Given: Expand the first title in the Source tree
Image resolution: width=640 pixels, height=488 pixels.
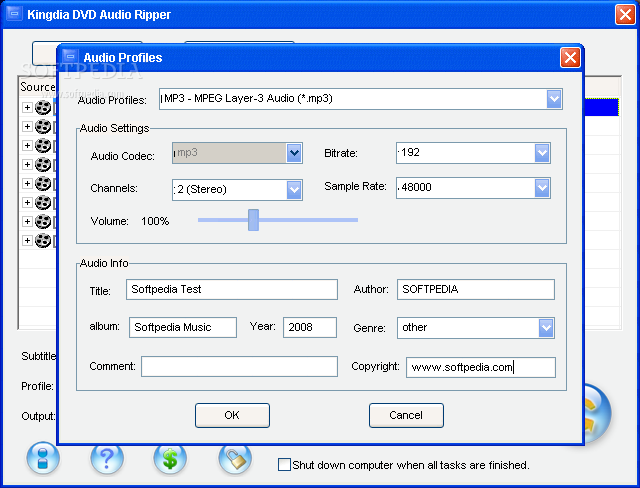Looking at the screenshot, I should [x=27, y=107].
